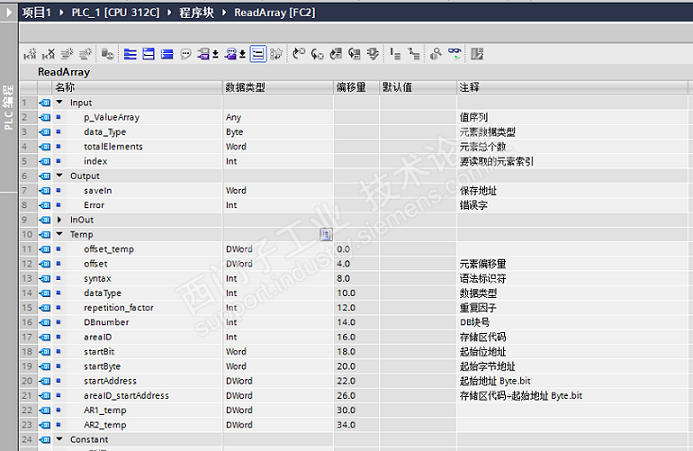Click the last toolbar icon on the right
This screenshot has height=451, width=693.
pos(477,54)
